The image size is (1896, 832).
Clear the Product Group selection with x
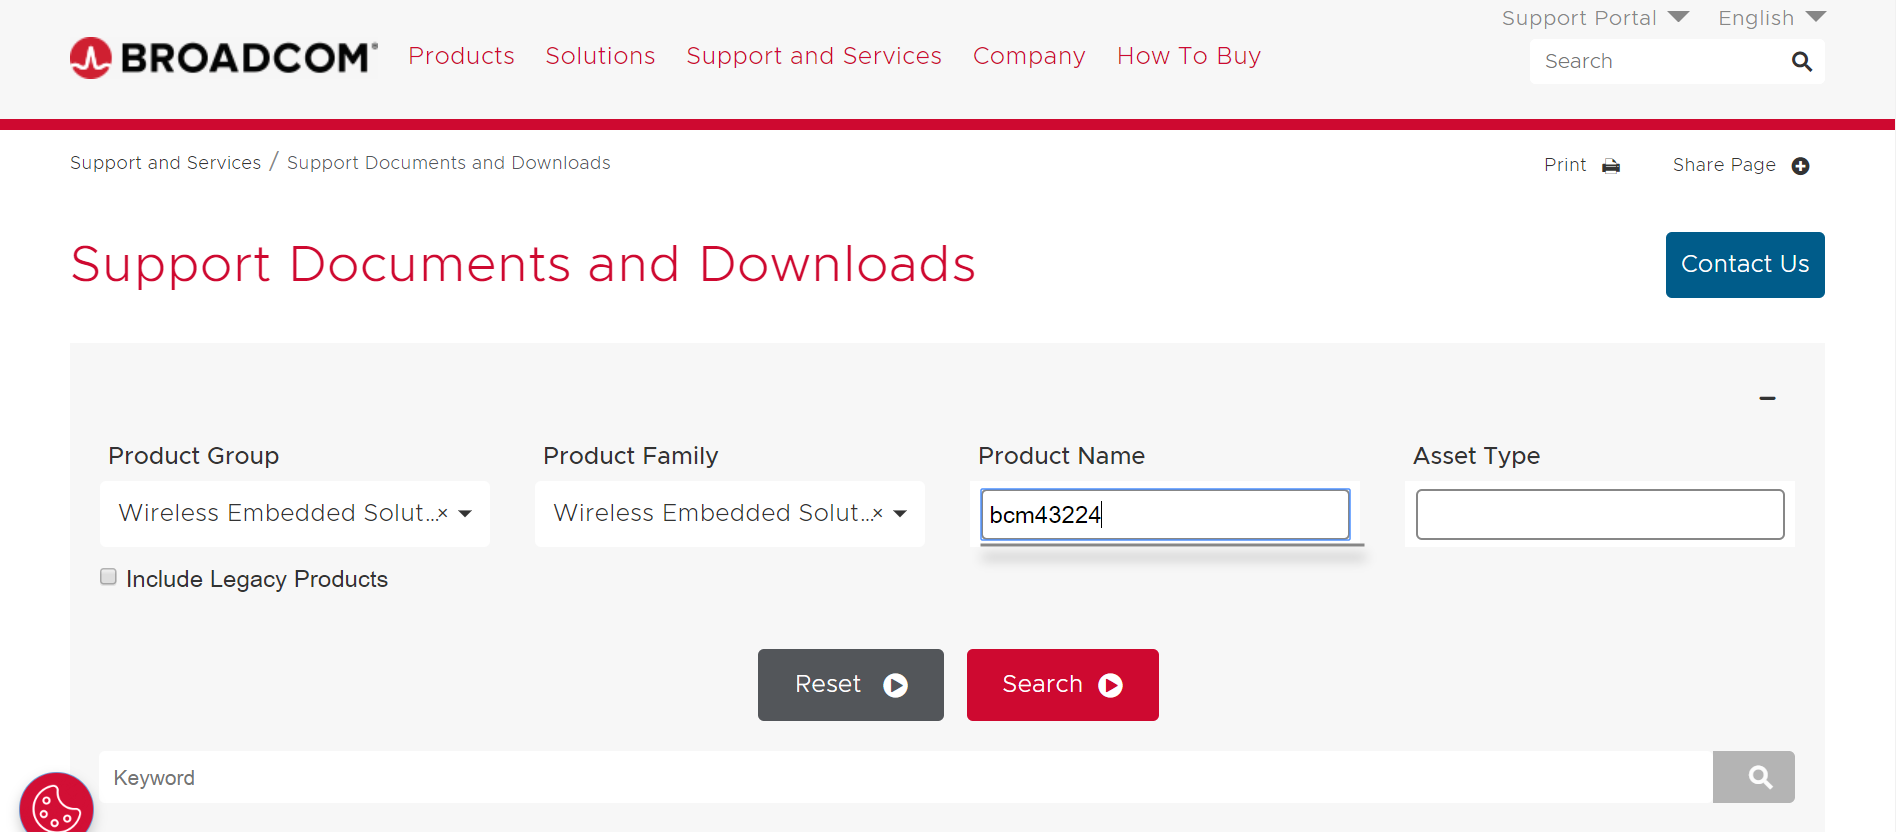pyautogui.click(x=443, y=513)
